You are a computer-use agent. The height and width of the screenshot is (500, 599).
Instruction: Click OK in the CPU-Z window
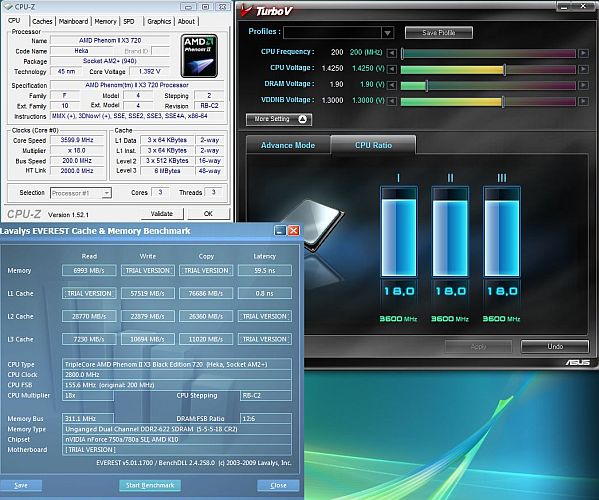[208, 214]
